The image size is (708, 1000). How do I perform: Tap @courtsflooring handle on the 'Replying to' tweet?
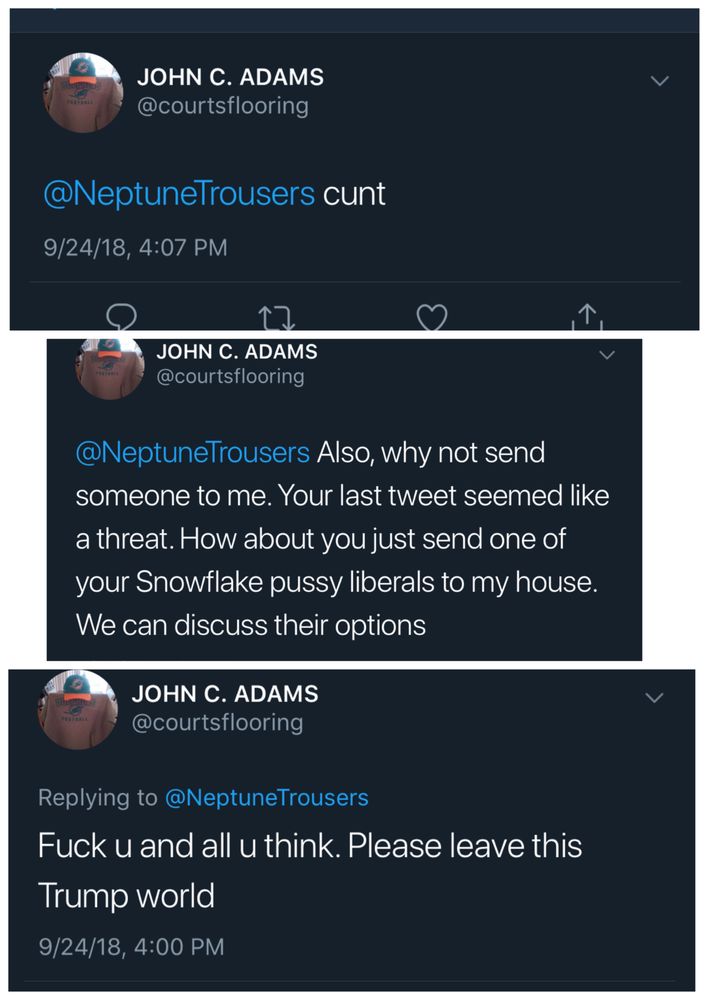217,722
